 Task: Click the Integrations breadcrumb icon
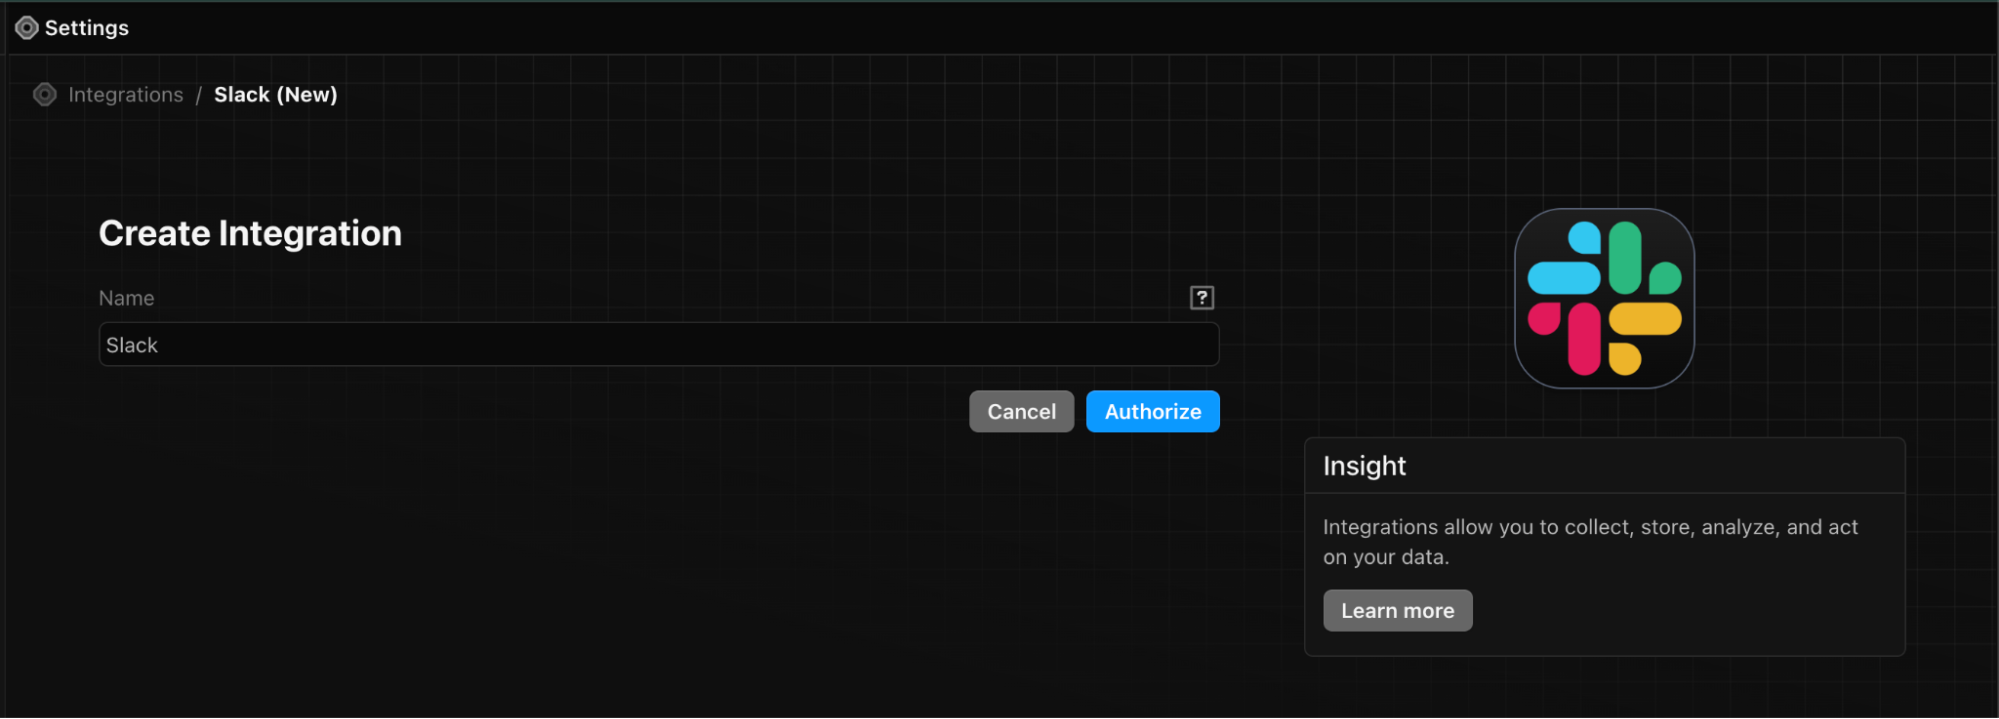45,95
